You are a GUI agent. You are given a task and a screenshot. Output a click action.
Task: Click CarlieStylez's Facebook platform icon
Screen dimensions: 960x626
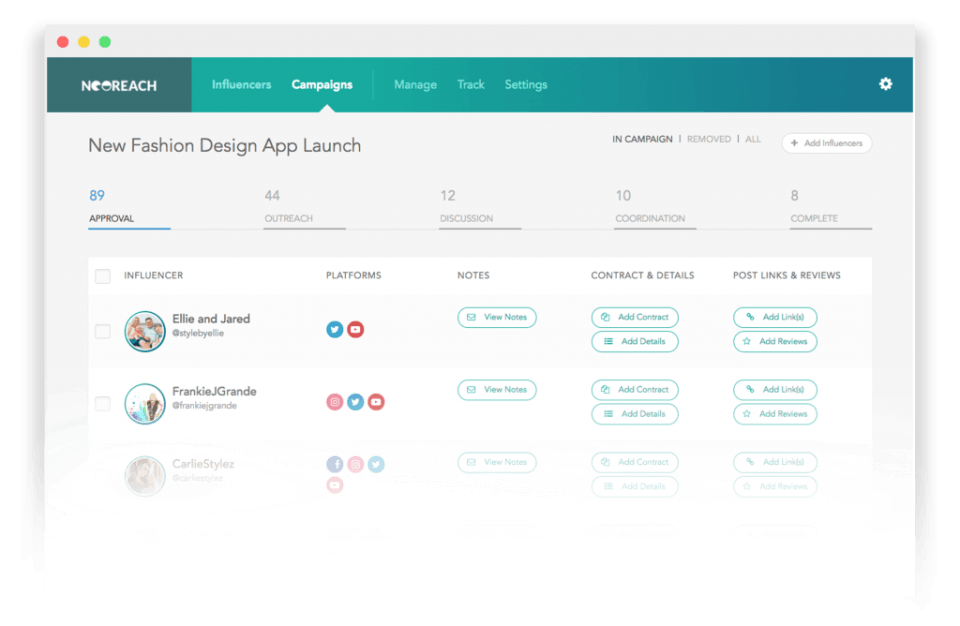point(334,464)
